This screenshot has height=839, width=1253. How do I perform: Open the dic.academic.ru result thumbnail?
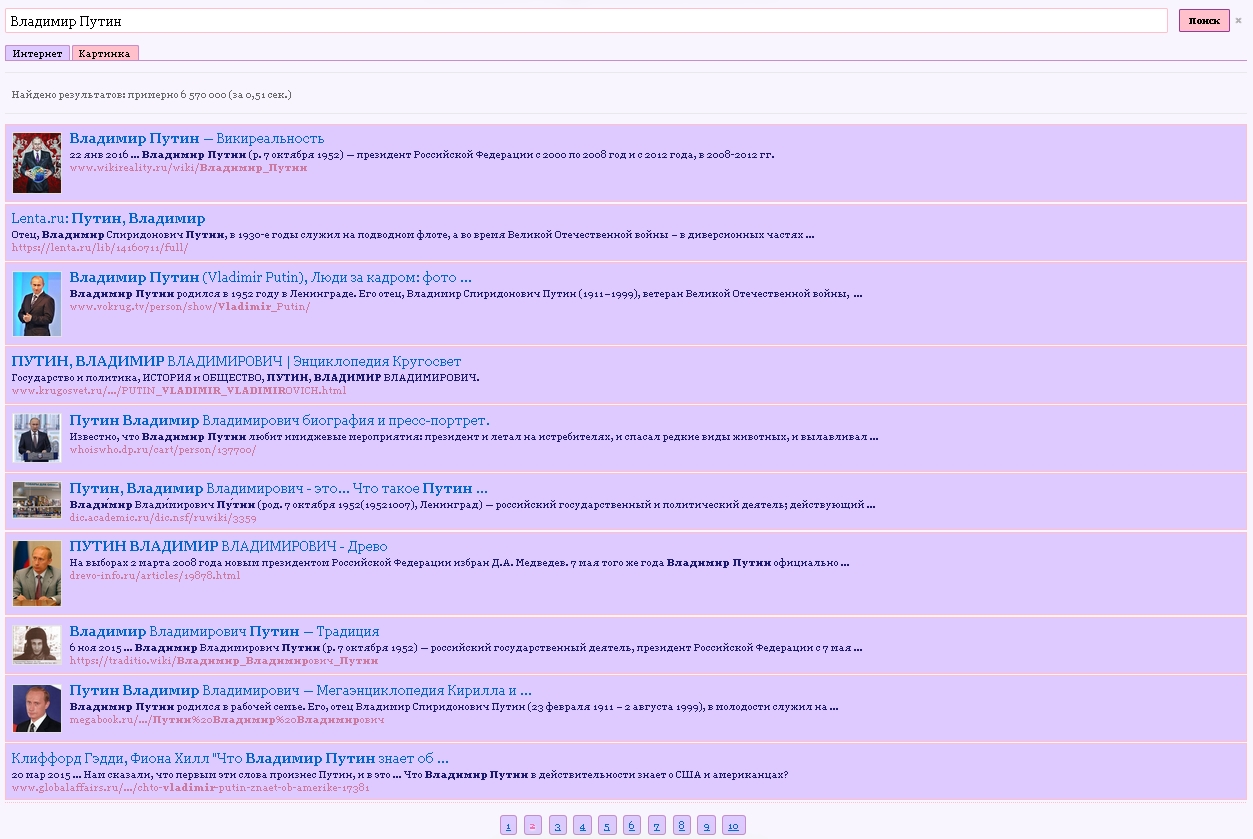click(37, 500)
